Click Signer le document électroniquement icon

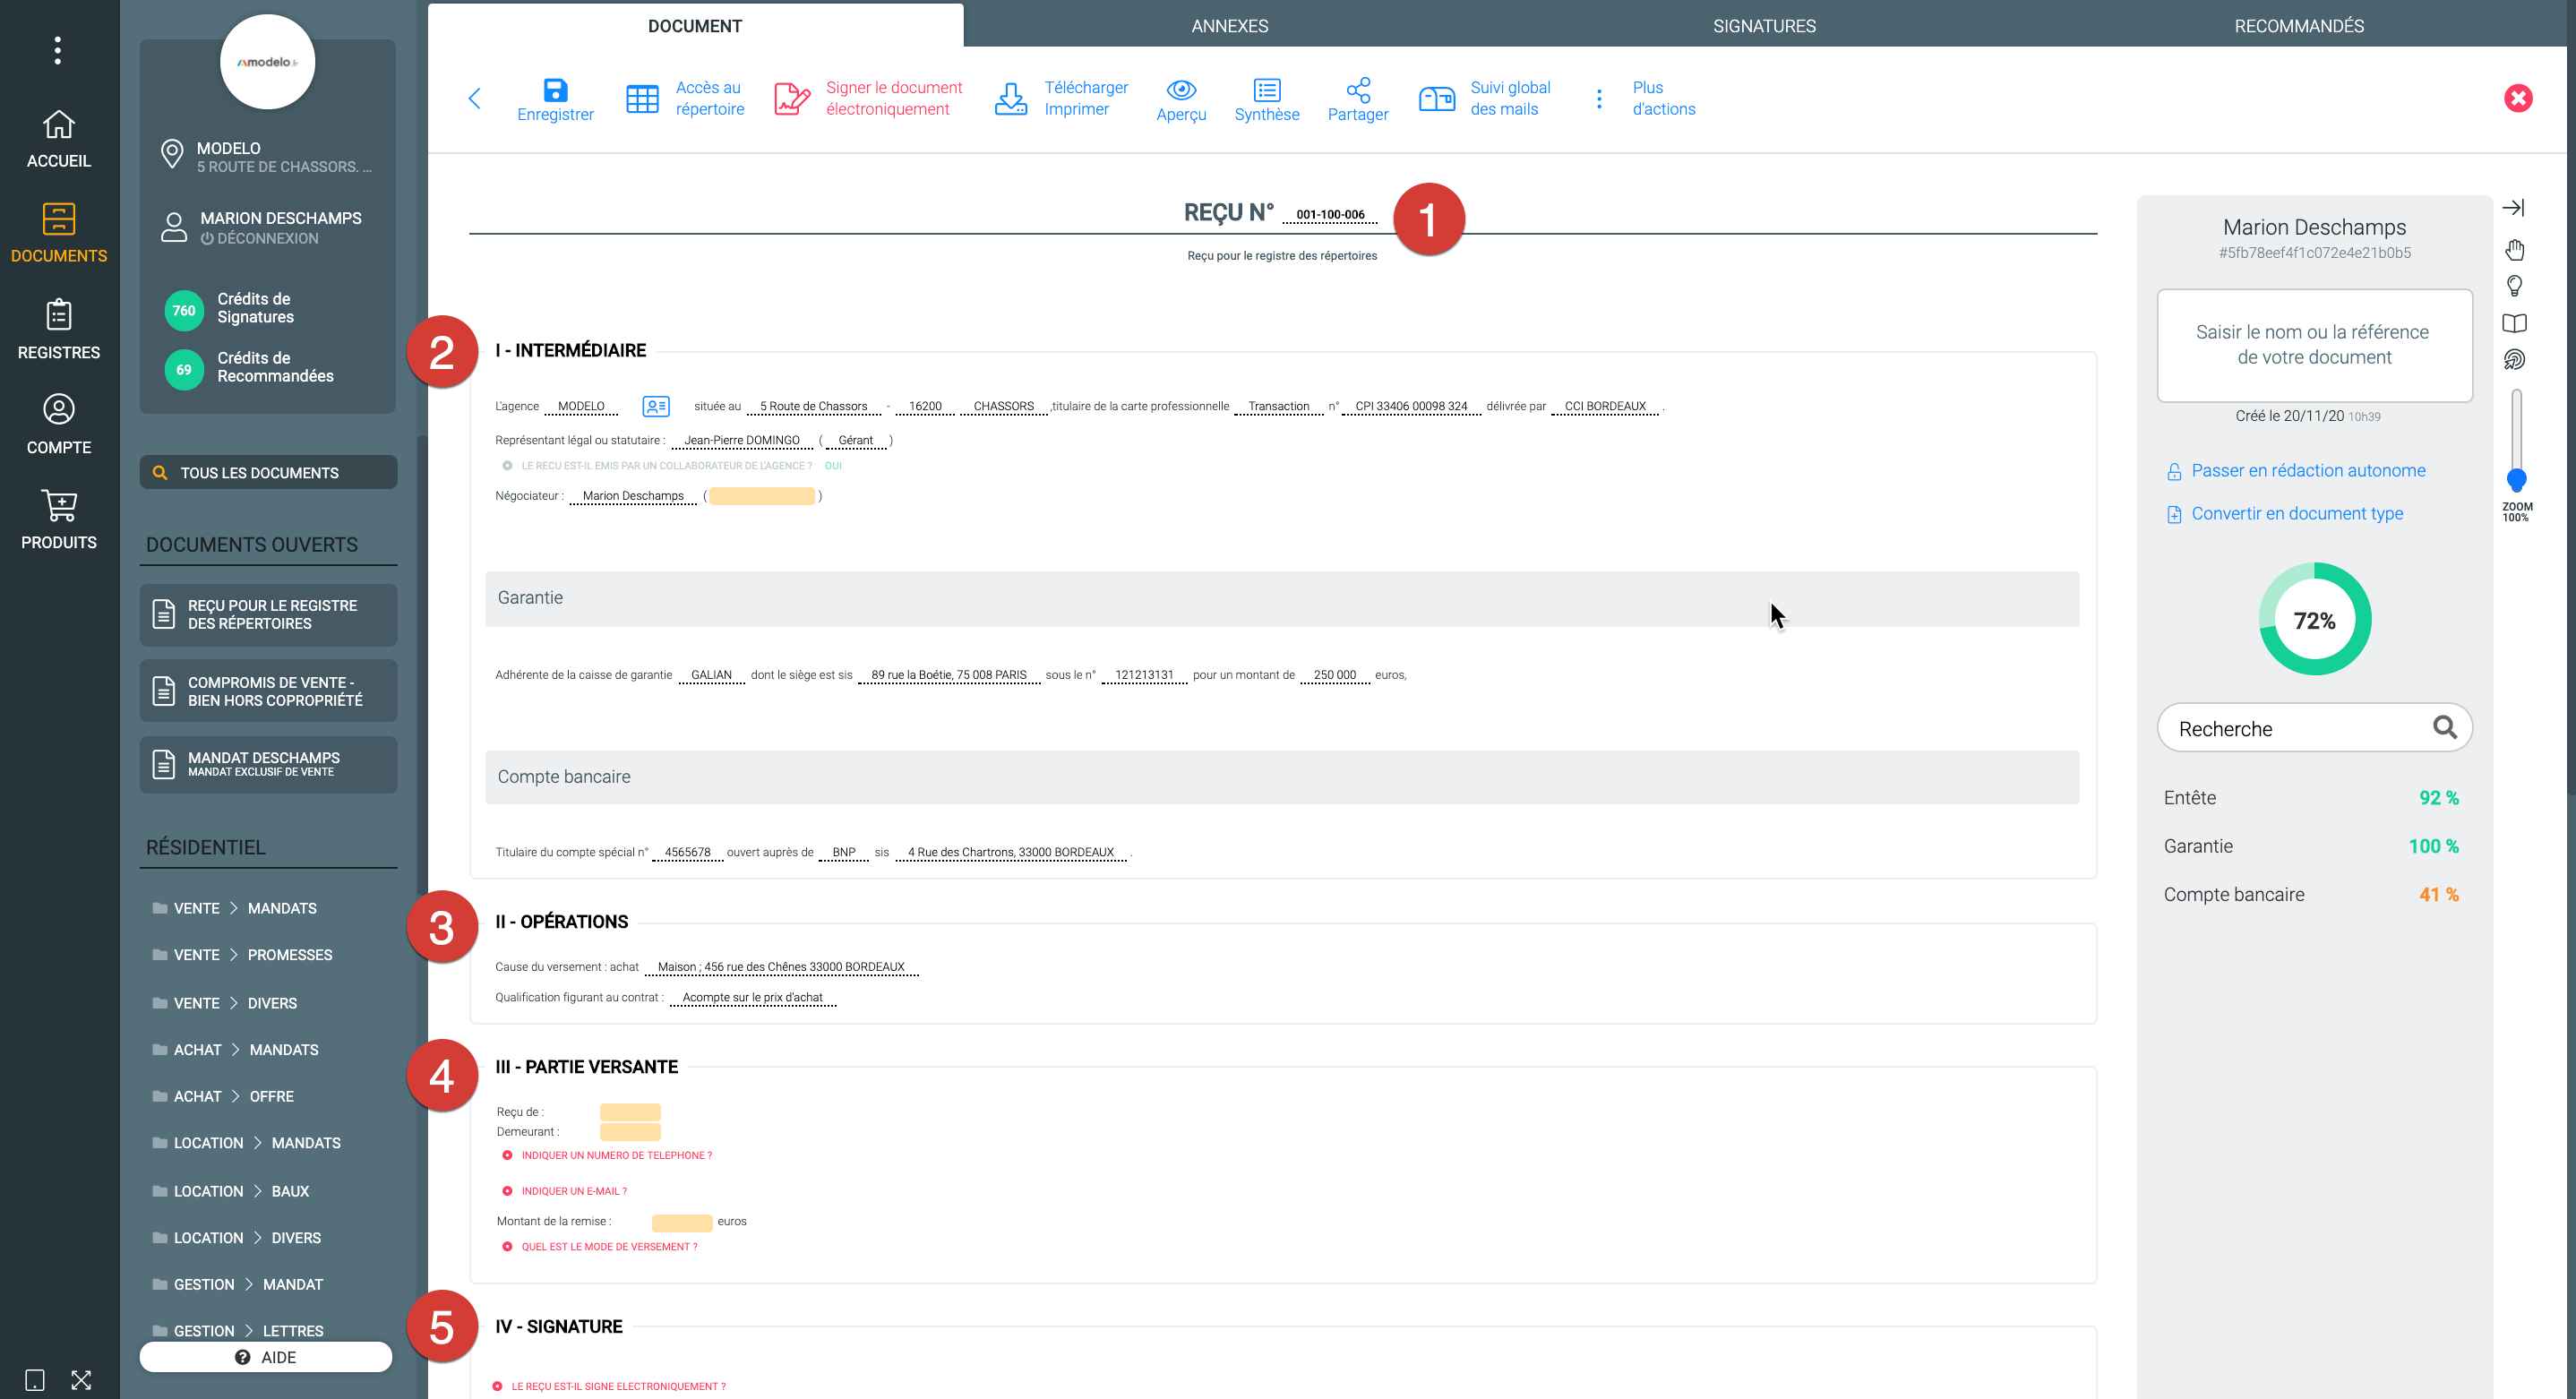(792, 98)
